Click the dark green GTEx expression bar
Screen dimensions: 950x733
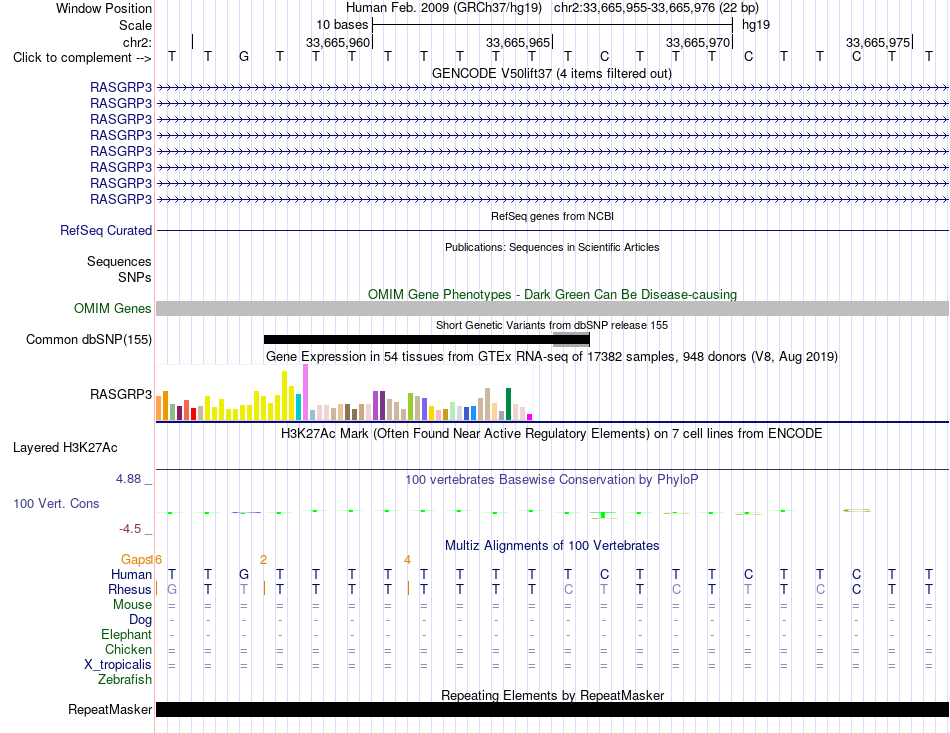tap(508, 404)
